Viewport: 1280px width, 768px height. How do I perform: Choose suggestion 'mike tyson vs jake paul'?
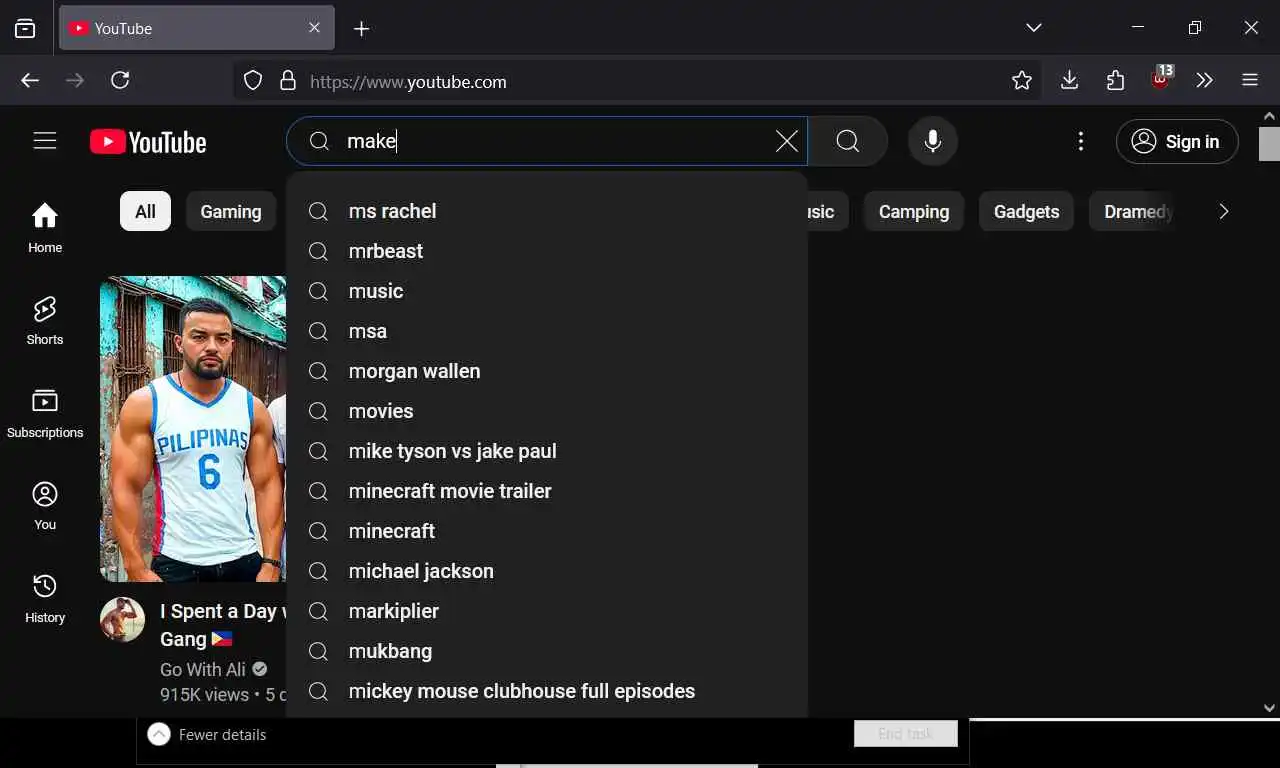[x=547, y=451]
